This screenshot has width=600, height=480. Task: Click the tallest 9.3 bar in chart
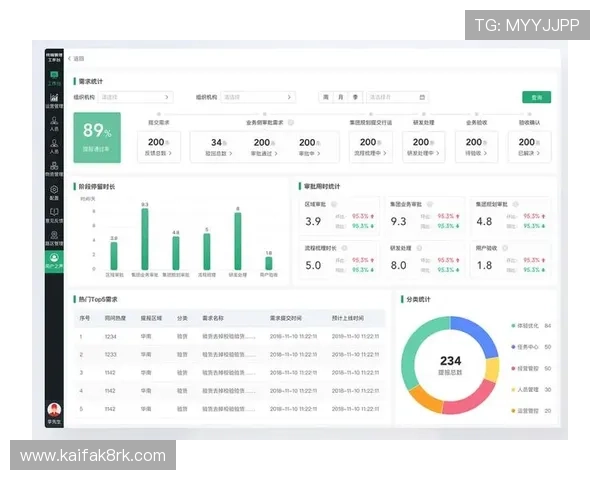pos(145,239)
